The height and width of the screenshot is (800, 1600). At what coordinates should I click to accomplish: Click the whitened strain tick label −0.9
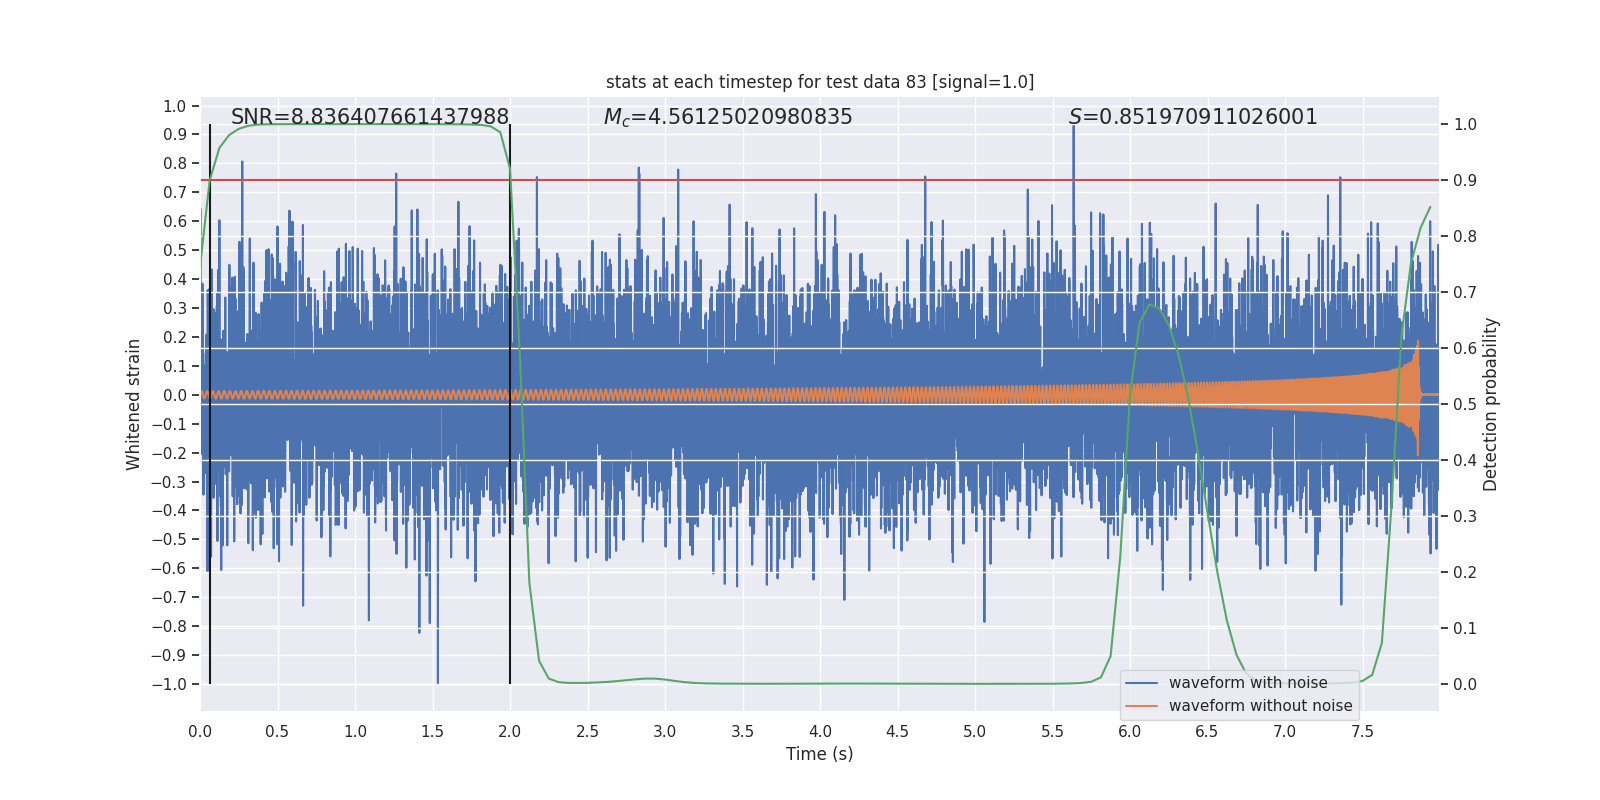[169, 655]
